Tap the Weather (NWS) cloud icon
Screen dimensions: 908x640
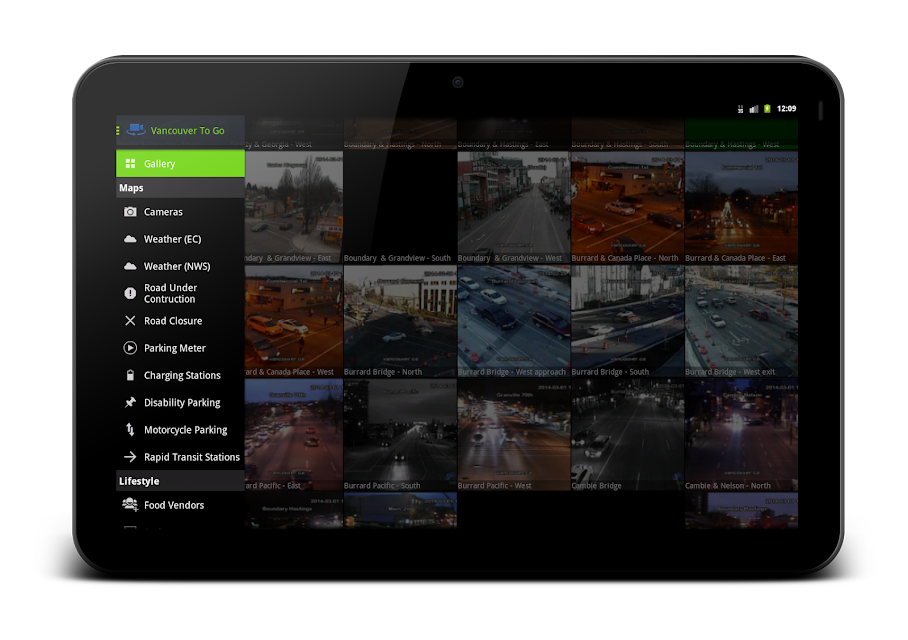(130, 266)
